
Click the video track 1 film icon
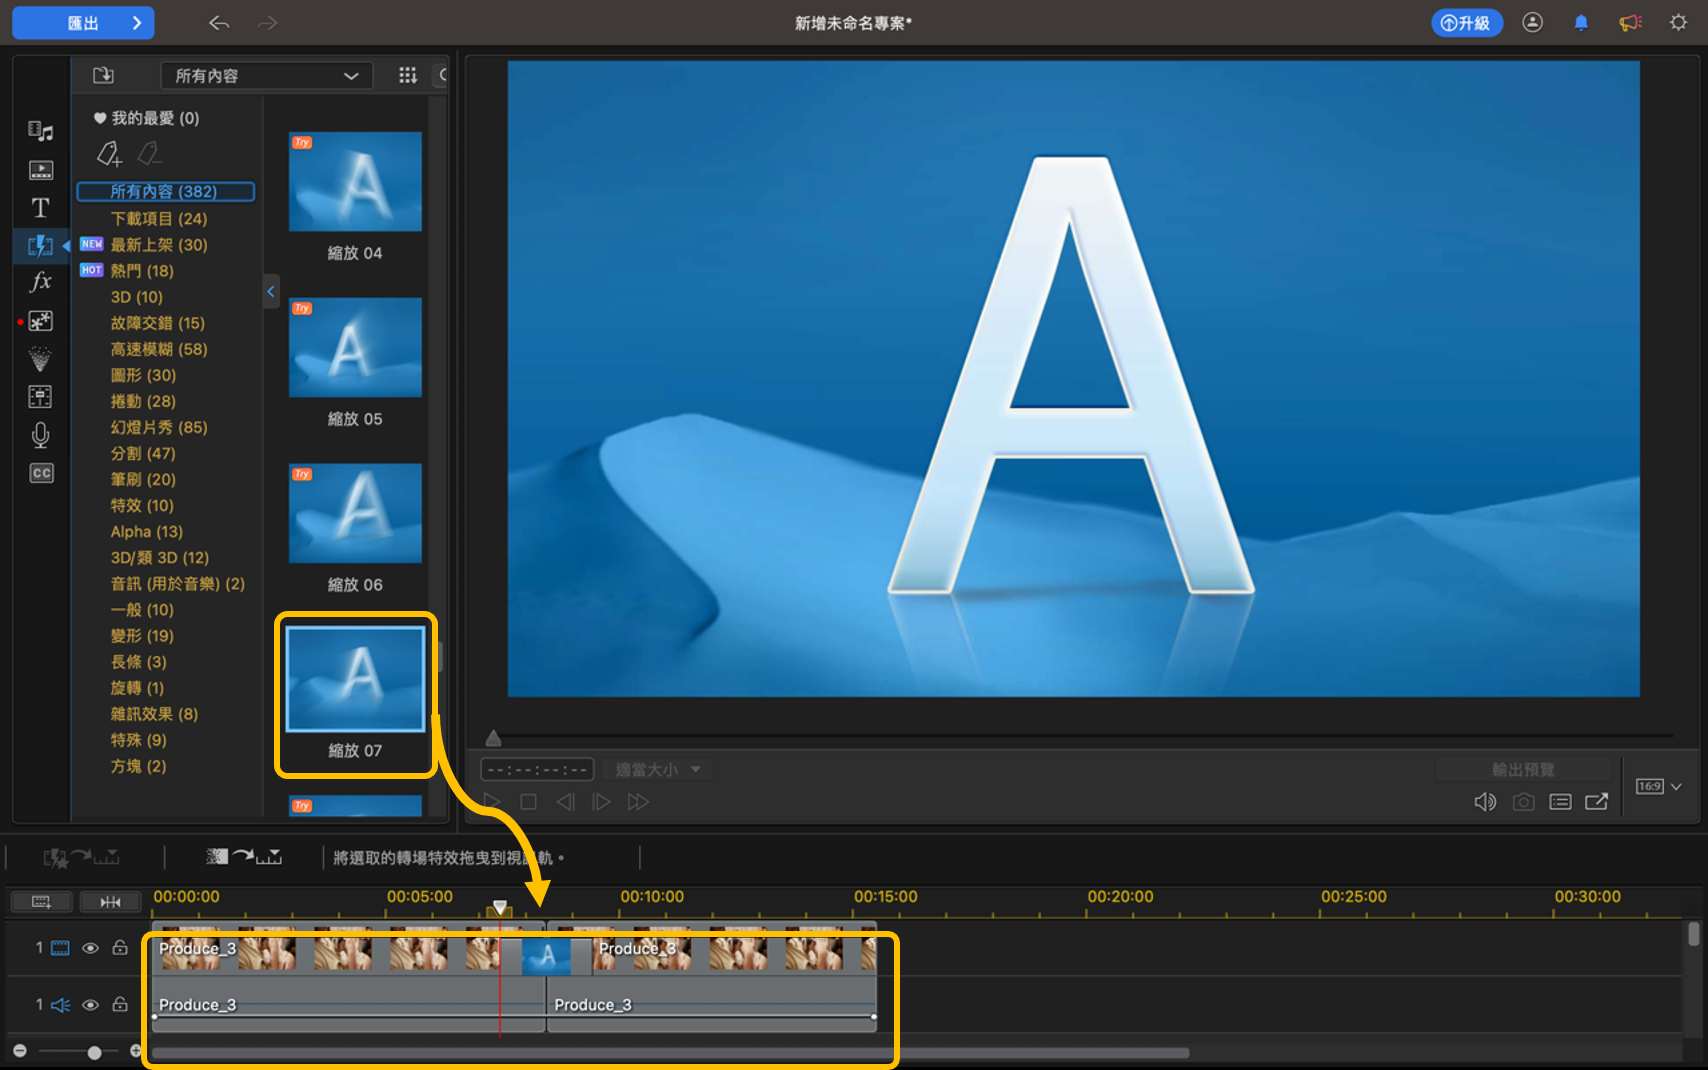point(60,948)
